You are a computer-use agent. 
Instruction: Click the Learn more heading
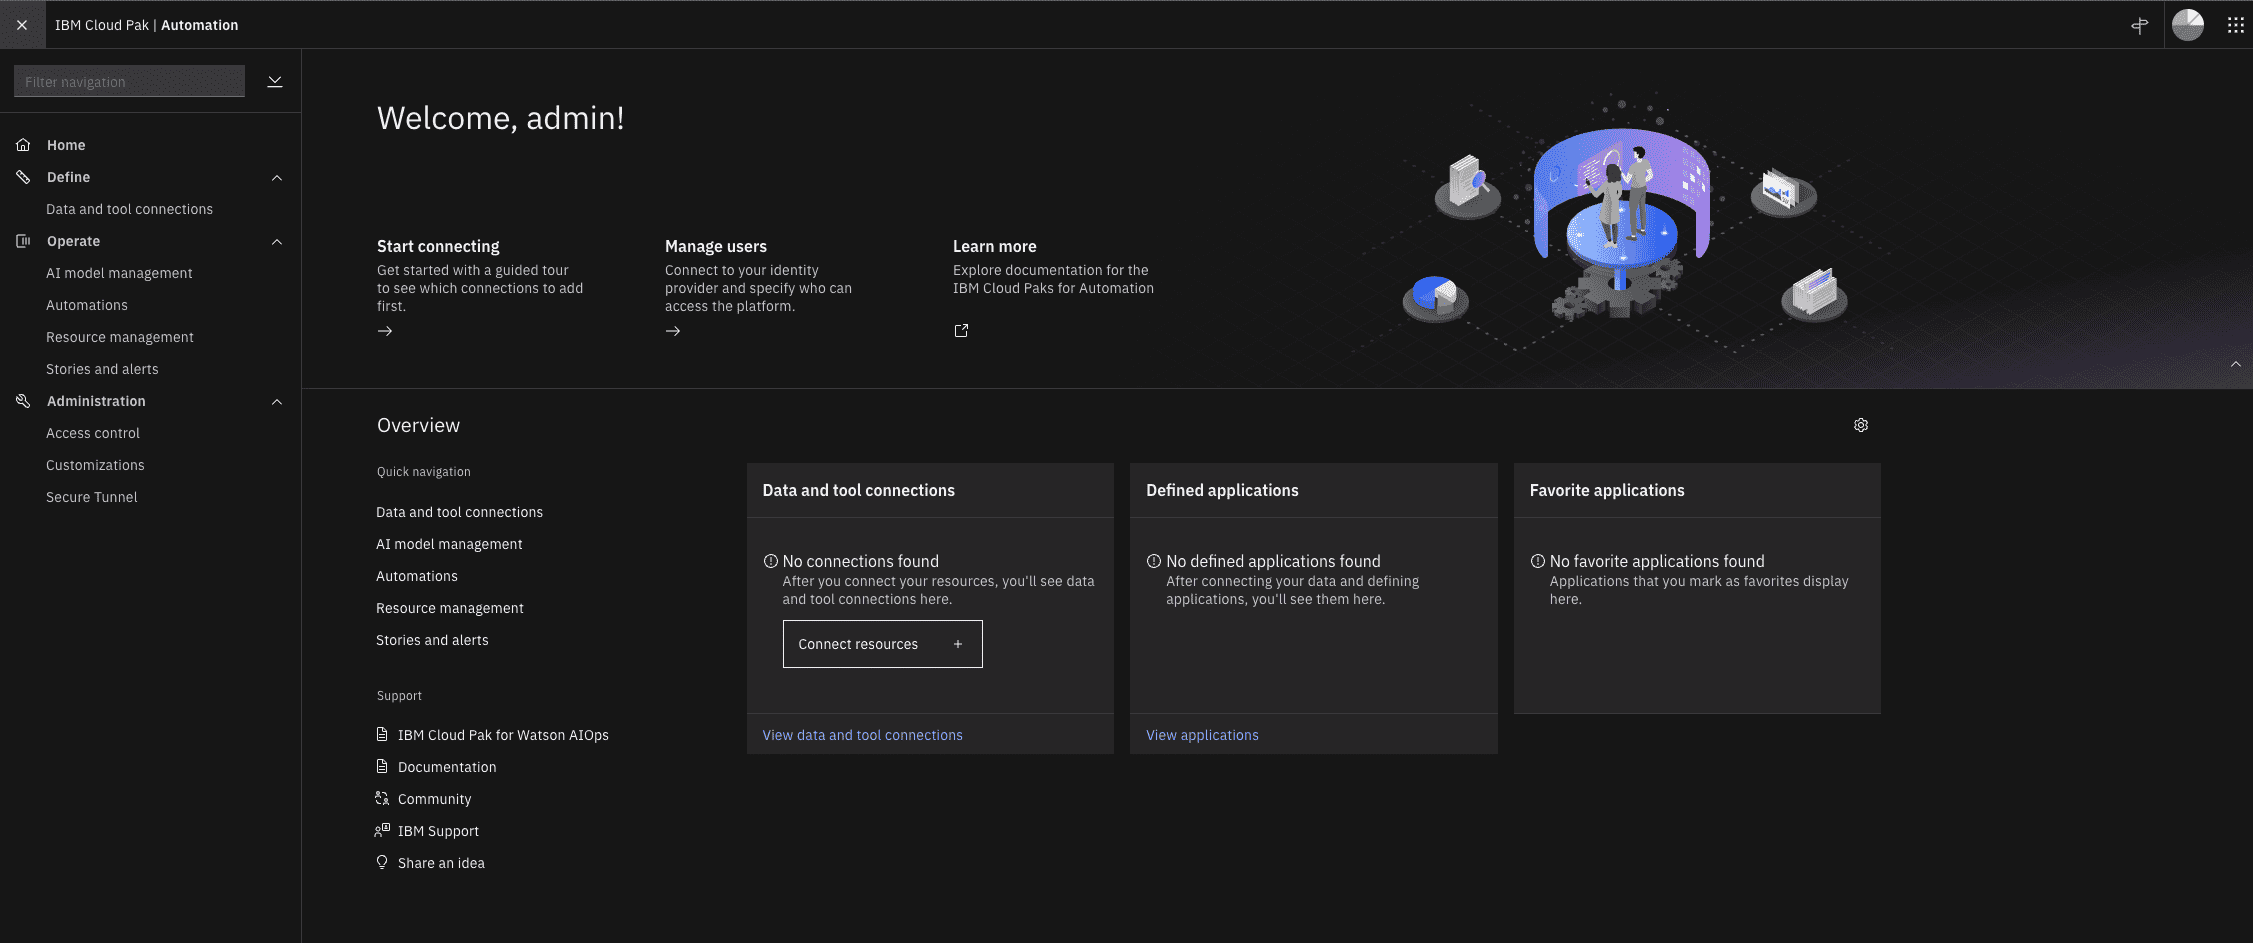995,246
